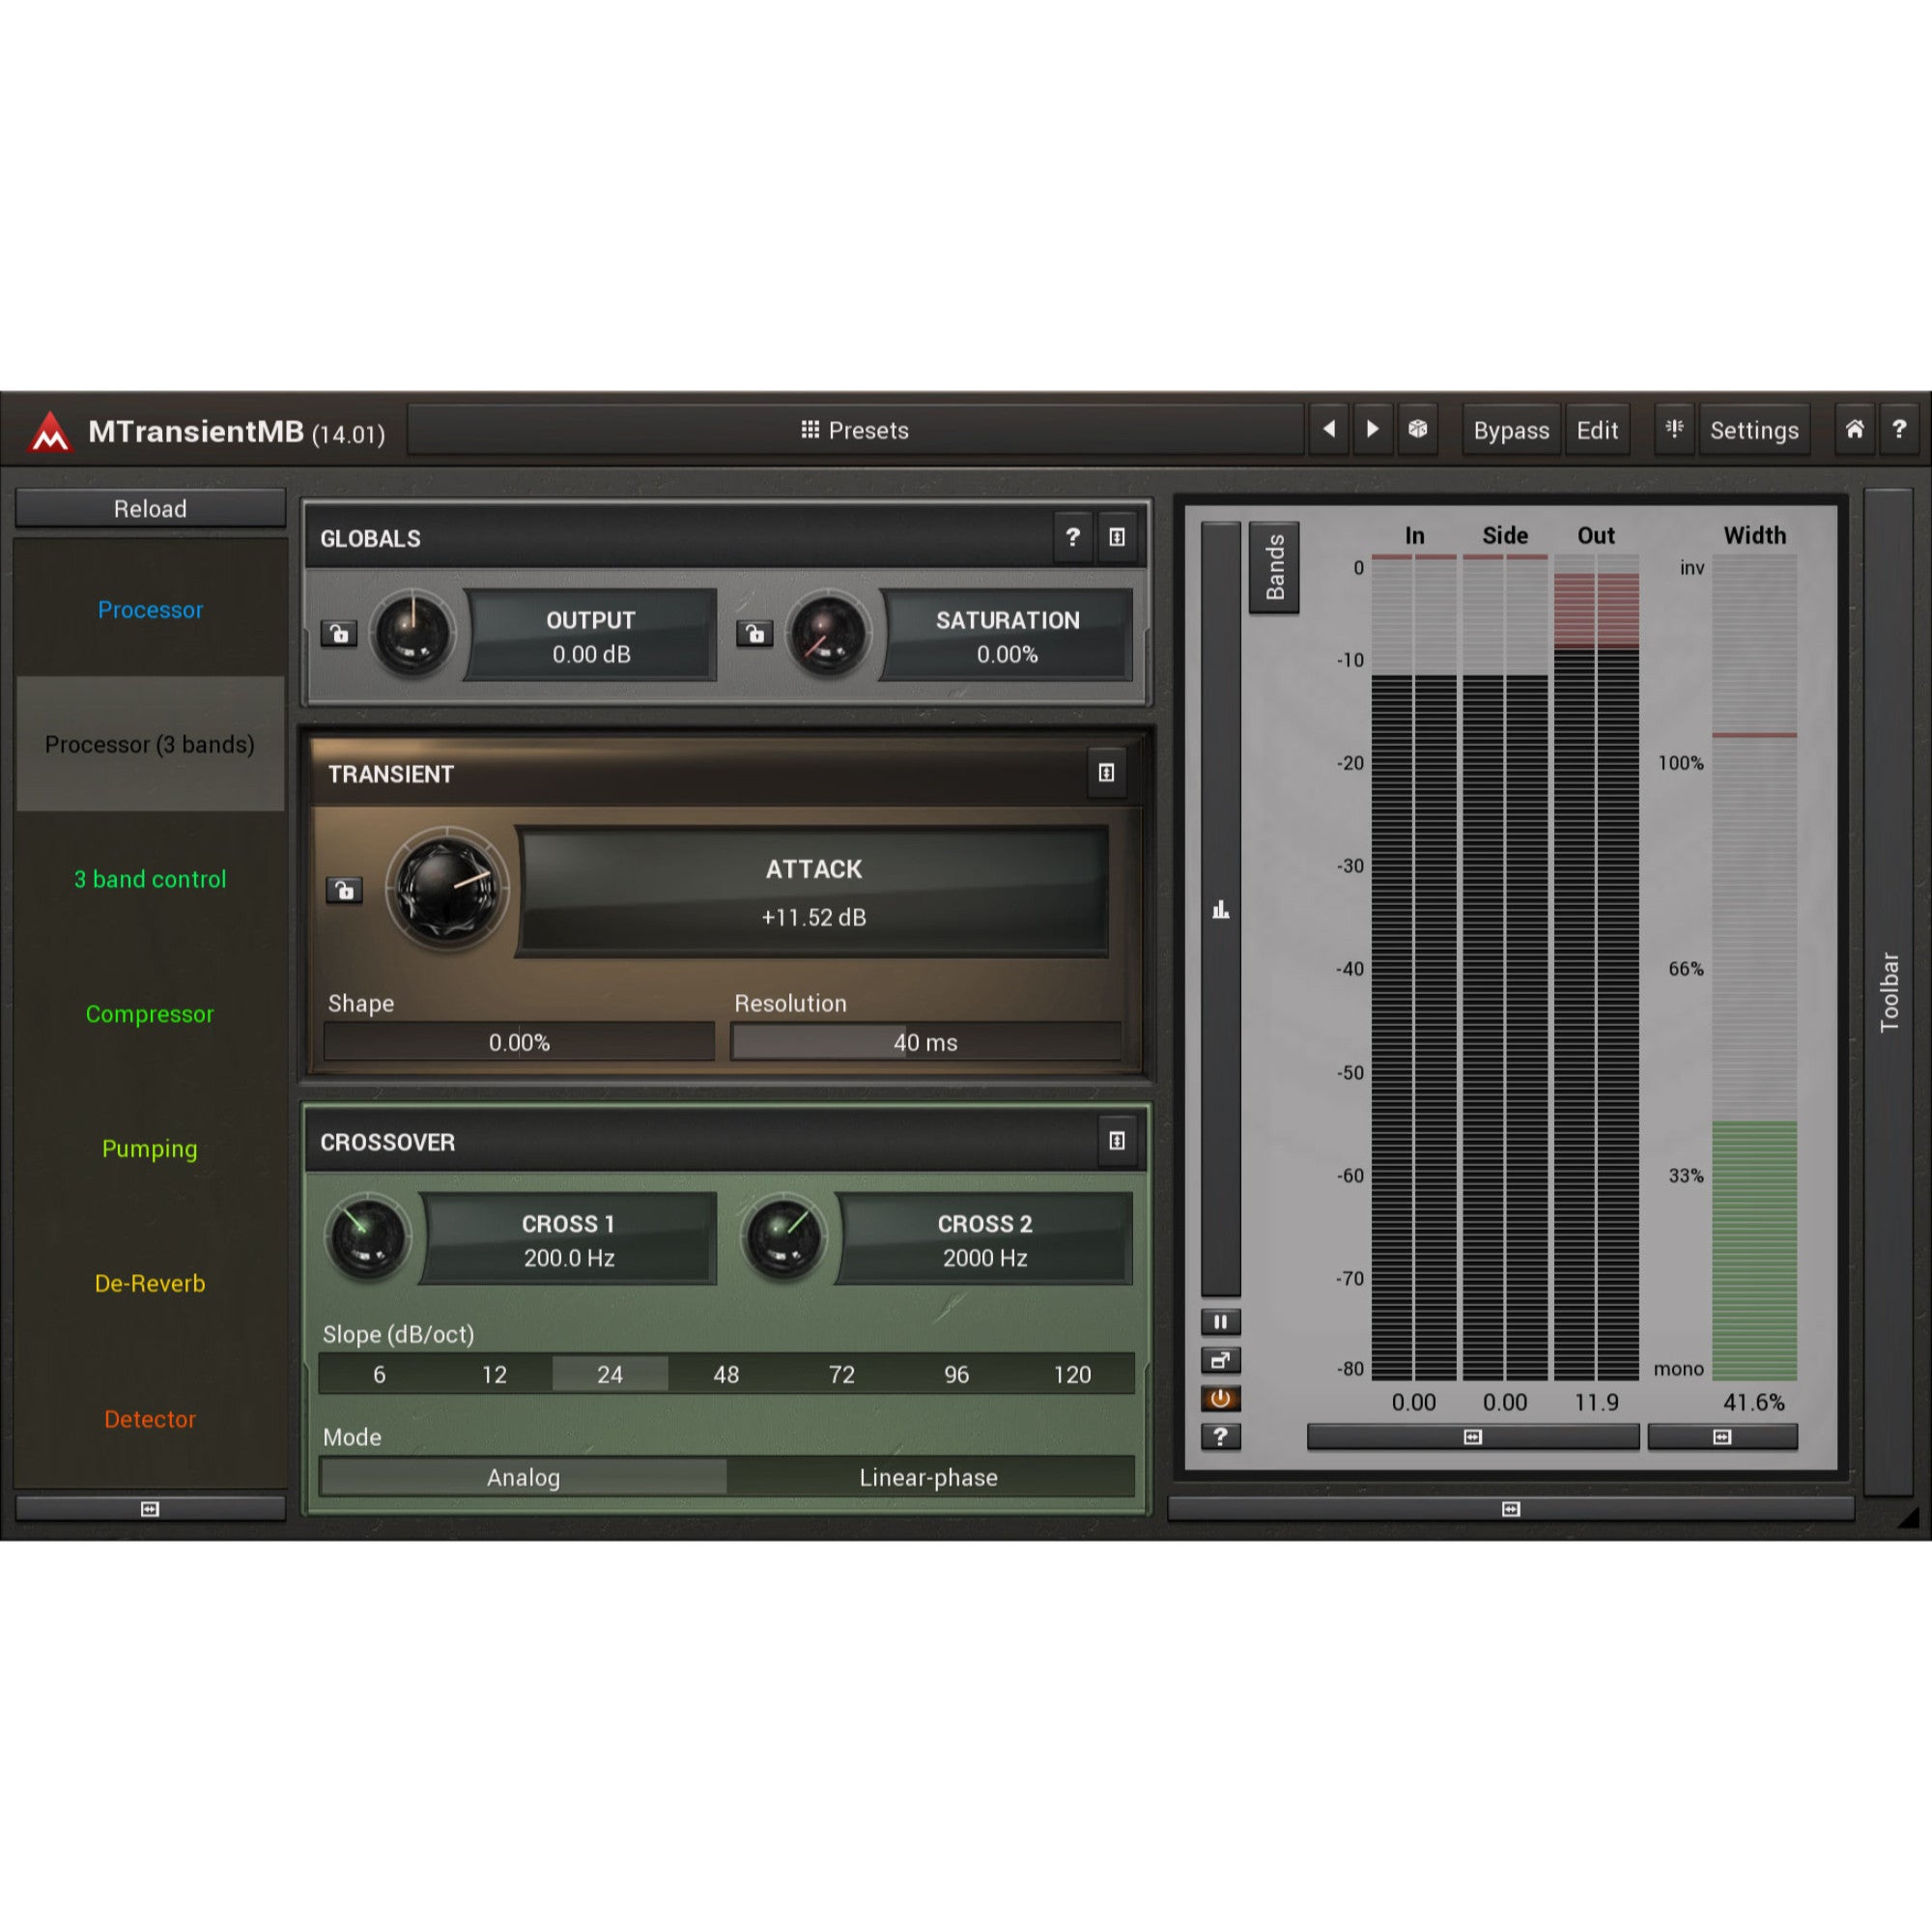Click the histogram icon on the meter strip

coord(1220,910)
